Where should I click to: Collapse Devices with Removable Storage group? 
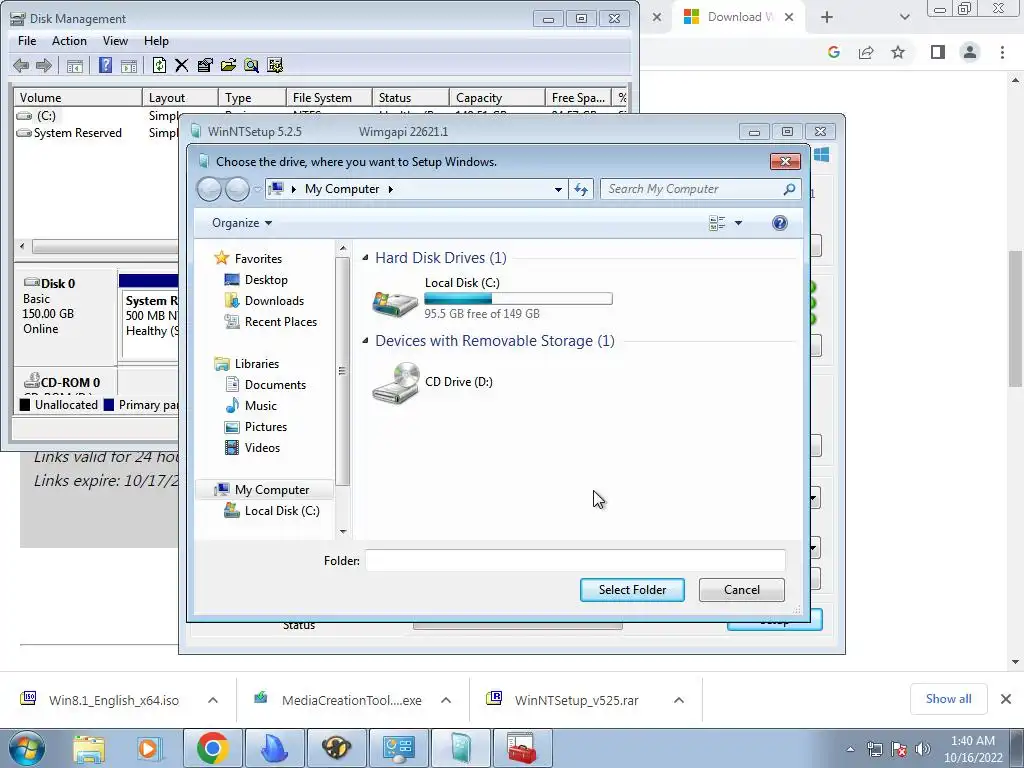pos(365,341)
